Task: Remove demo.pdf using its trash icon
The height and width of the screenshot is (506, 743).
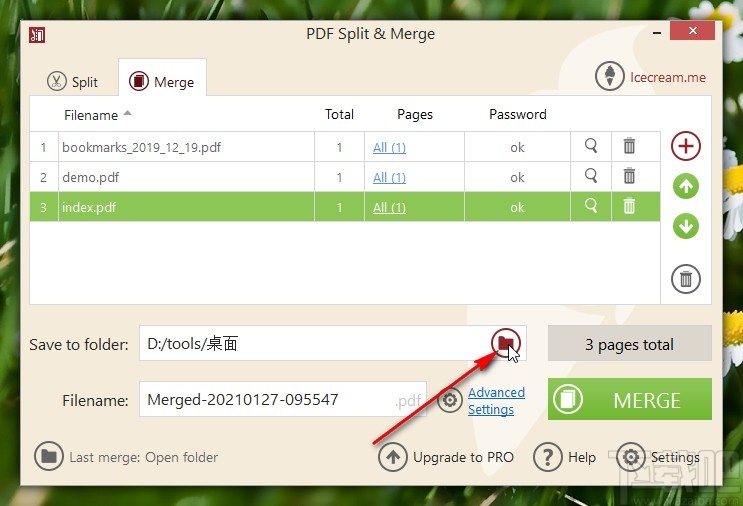Action: (629, 176)
